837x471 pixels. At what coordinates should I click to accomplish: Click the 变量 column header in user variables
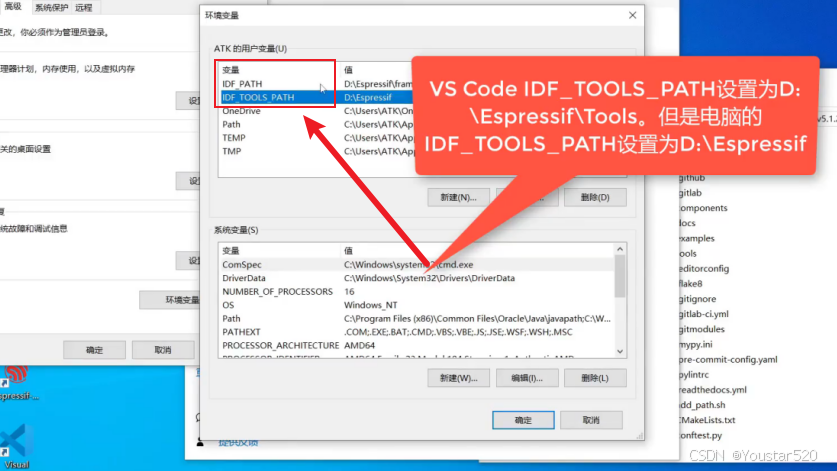(x=279, y=70)
